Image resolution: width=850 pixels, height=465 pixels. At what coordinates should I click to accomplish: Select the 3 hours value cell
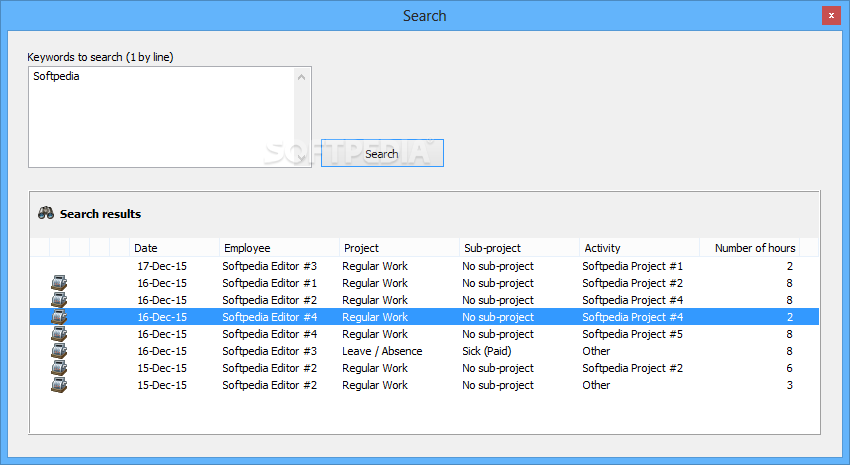click(x=789, y=385)
